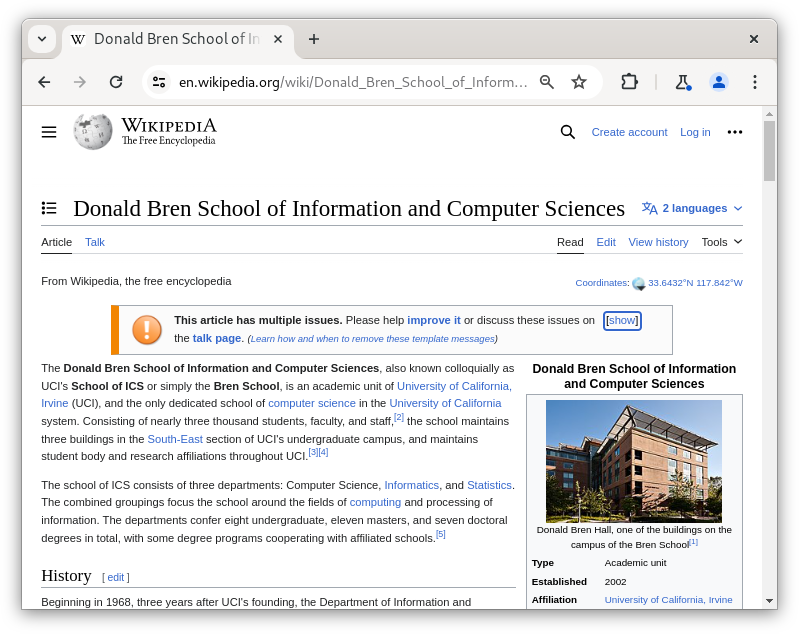Open the computer science article link
Image resolution: width=799 pixels, height=634 pixels.
[x=312, y=403]
